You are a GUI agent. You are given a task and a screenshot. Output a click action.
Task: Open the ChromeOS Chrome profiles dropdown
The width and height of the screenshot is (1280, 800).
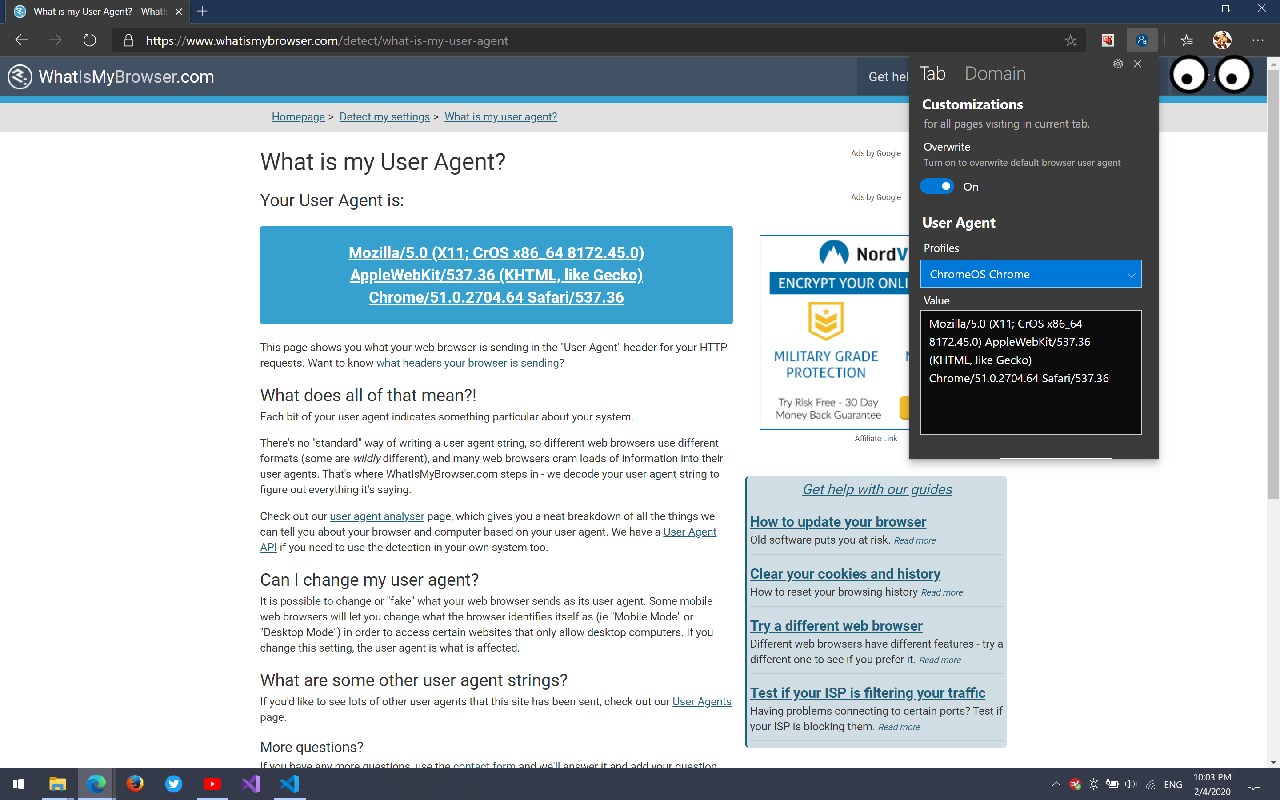(x=1031, y=274)
